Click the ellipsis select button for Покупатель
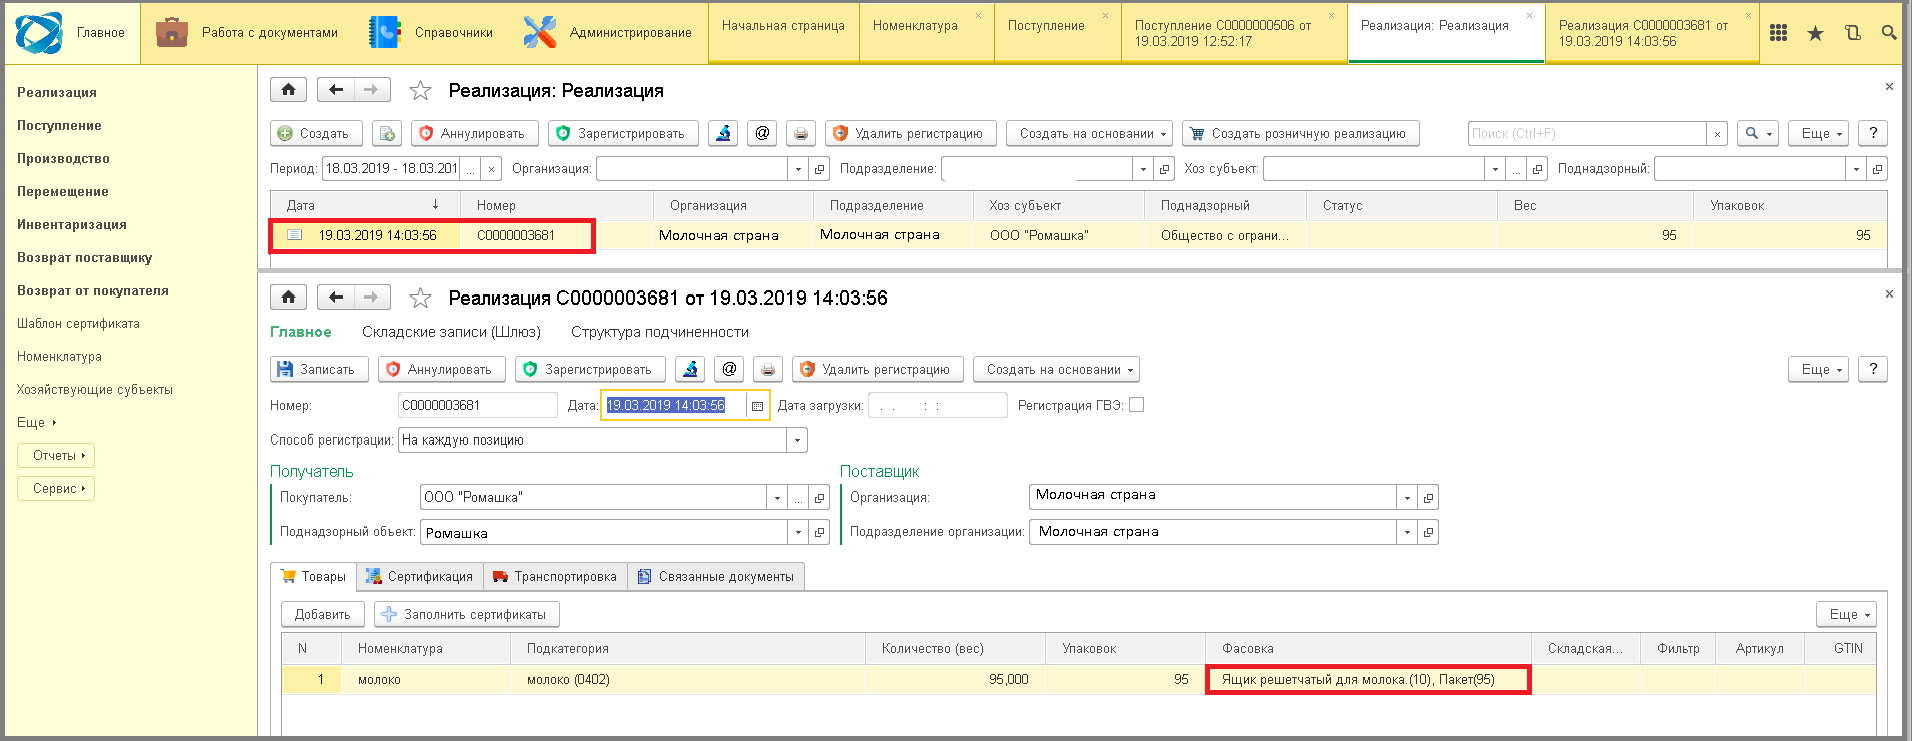 tap(798, 498)
